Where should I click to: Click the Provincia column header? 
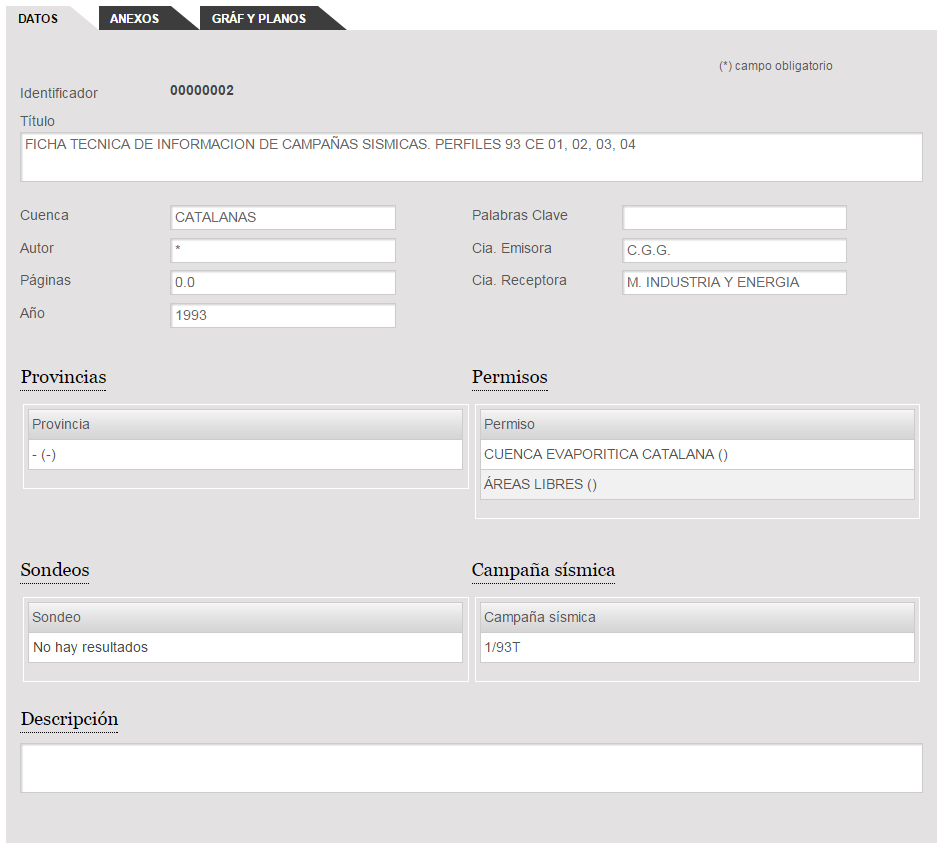pos(245,425)
